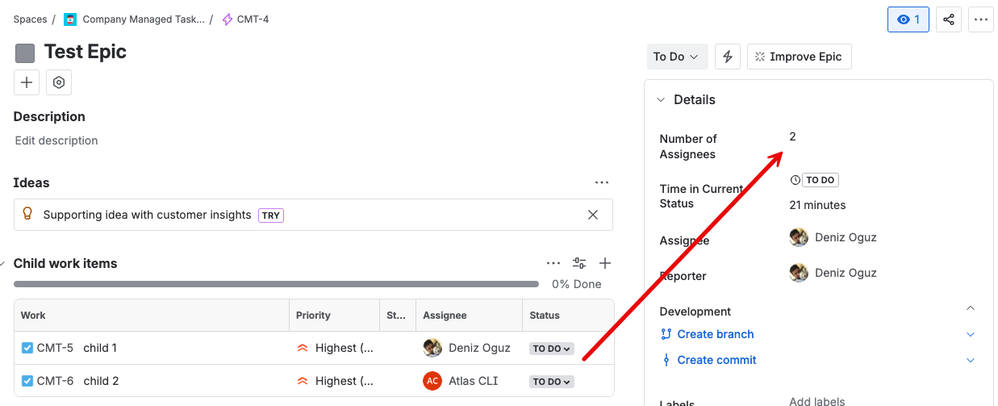The width and height of the screenshot is (998, 406).
Task: Open the Spaces breadcrumb link
Action: pyautogui.click(x=30, y=19)
